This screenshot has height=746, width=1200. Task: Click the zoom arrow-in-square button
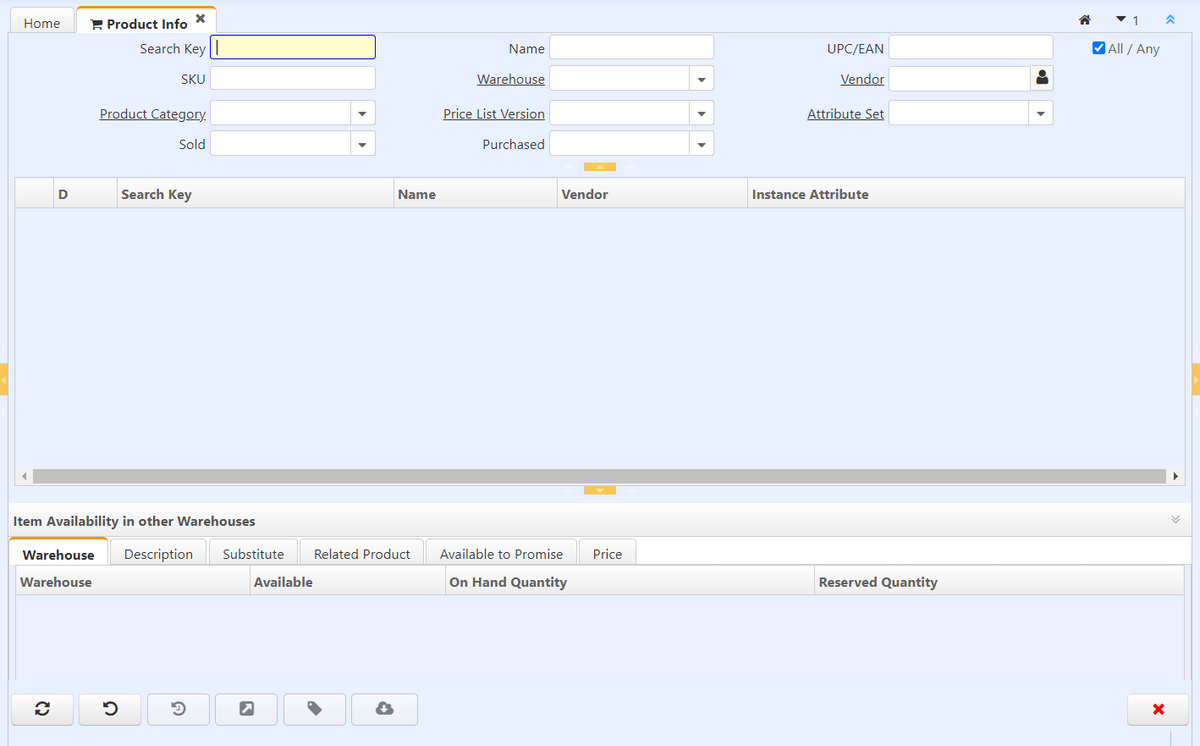[x=246, y=709]
